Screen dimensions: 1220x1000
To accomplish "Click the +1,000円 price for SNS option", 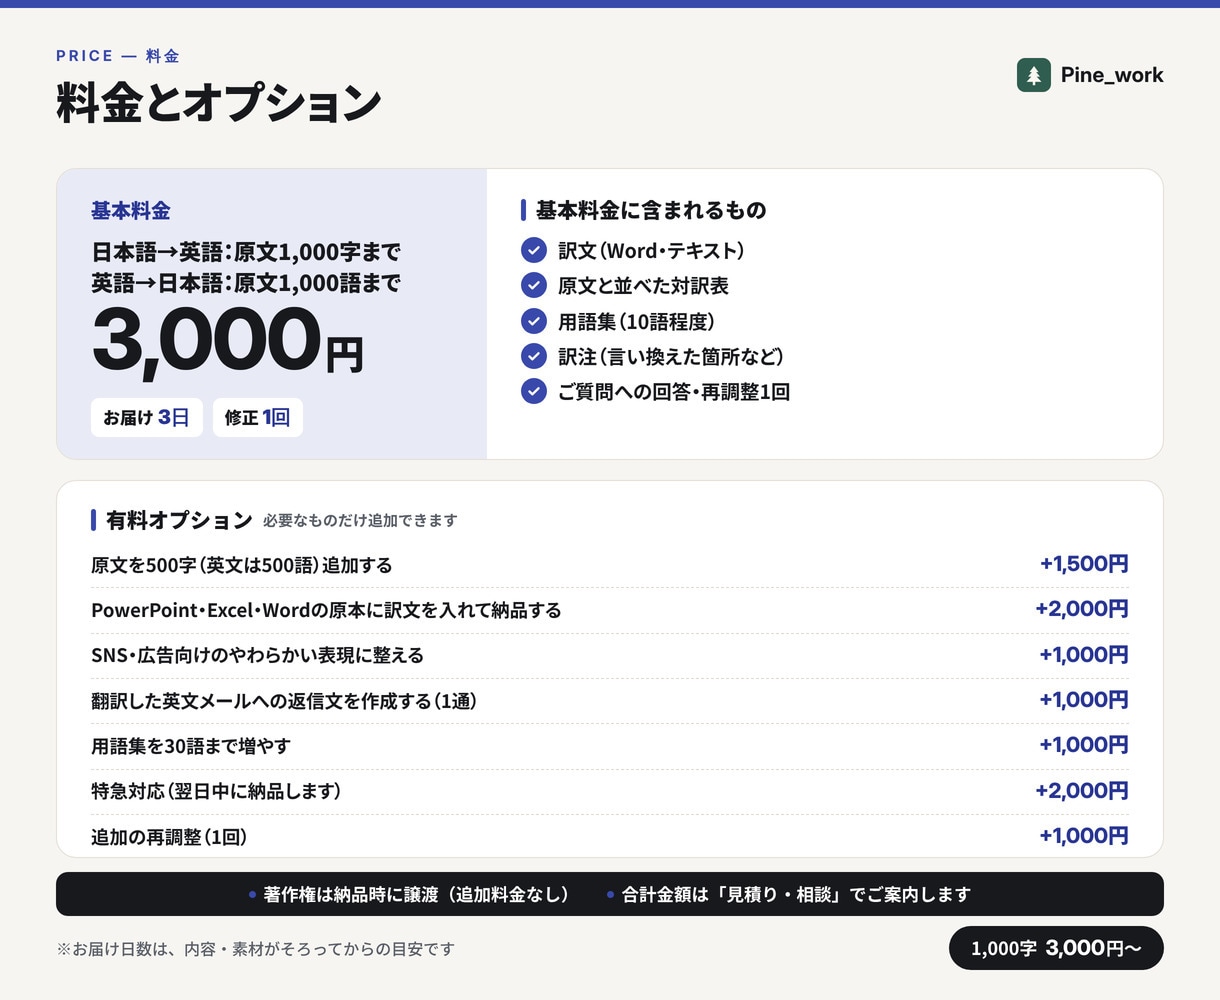I will (1084, 655).
